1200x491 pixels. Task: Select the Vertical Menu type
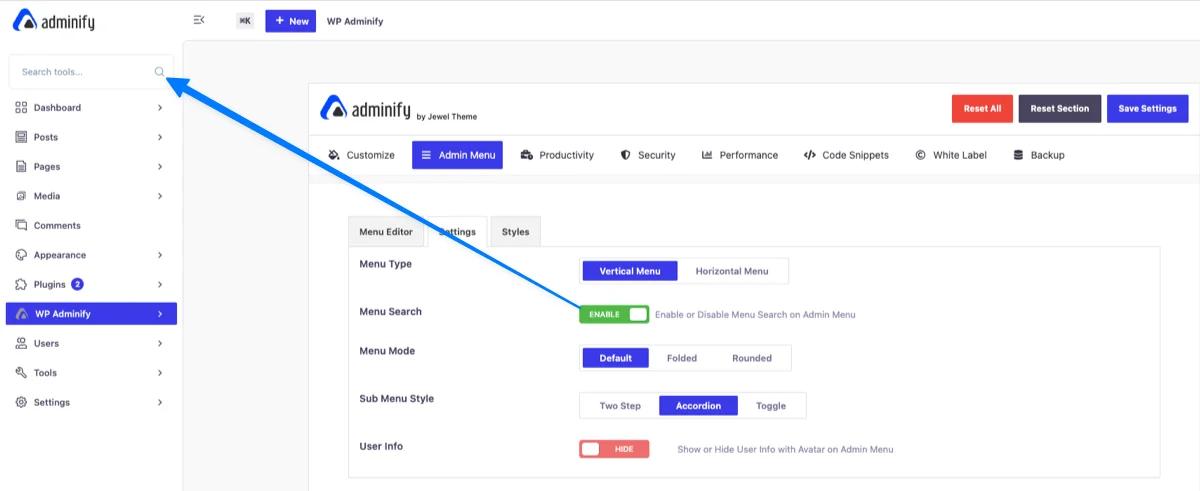click(630, 271)
